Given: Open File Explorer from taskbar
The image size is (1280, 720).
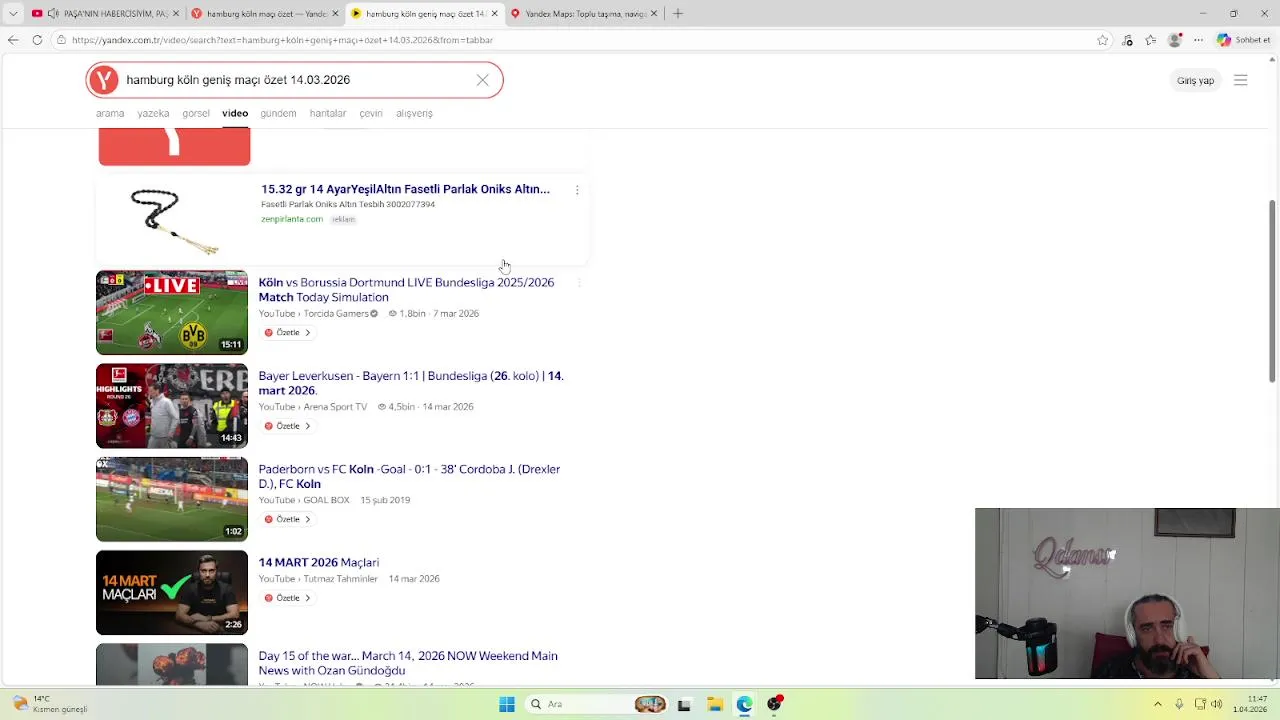Looking at the screenshot, I should pyautogui.click(x=715, y=704).
